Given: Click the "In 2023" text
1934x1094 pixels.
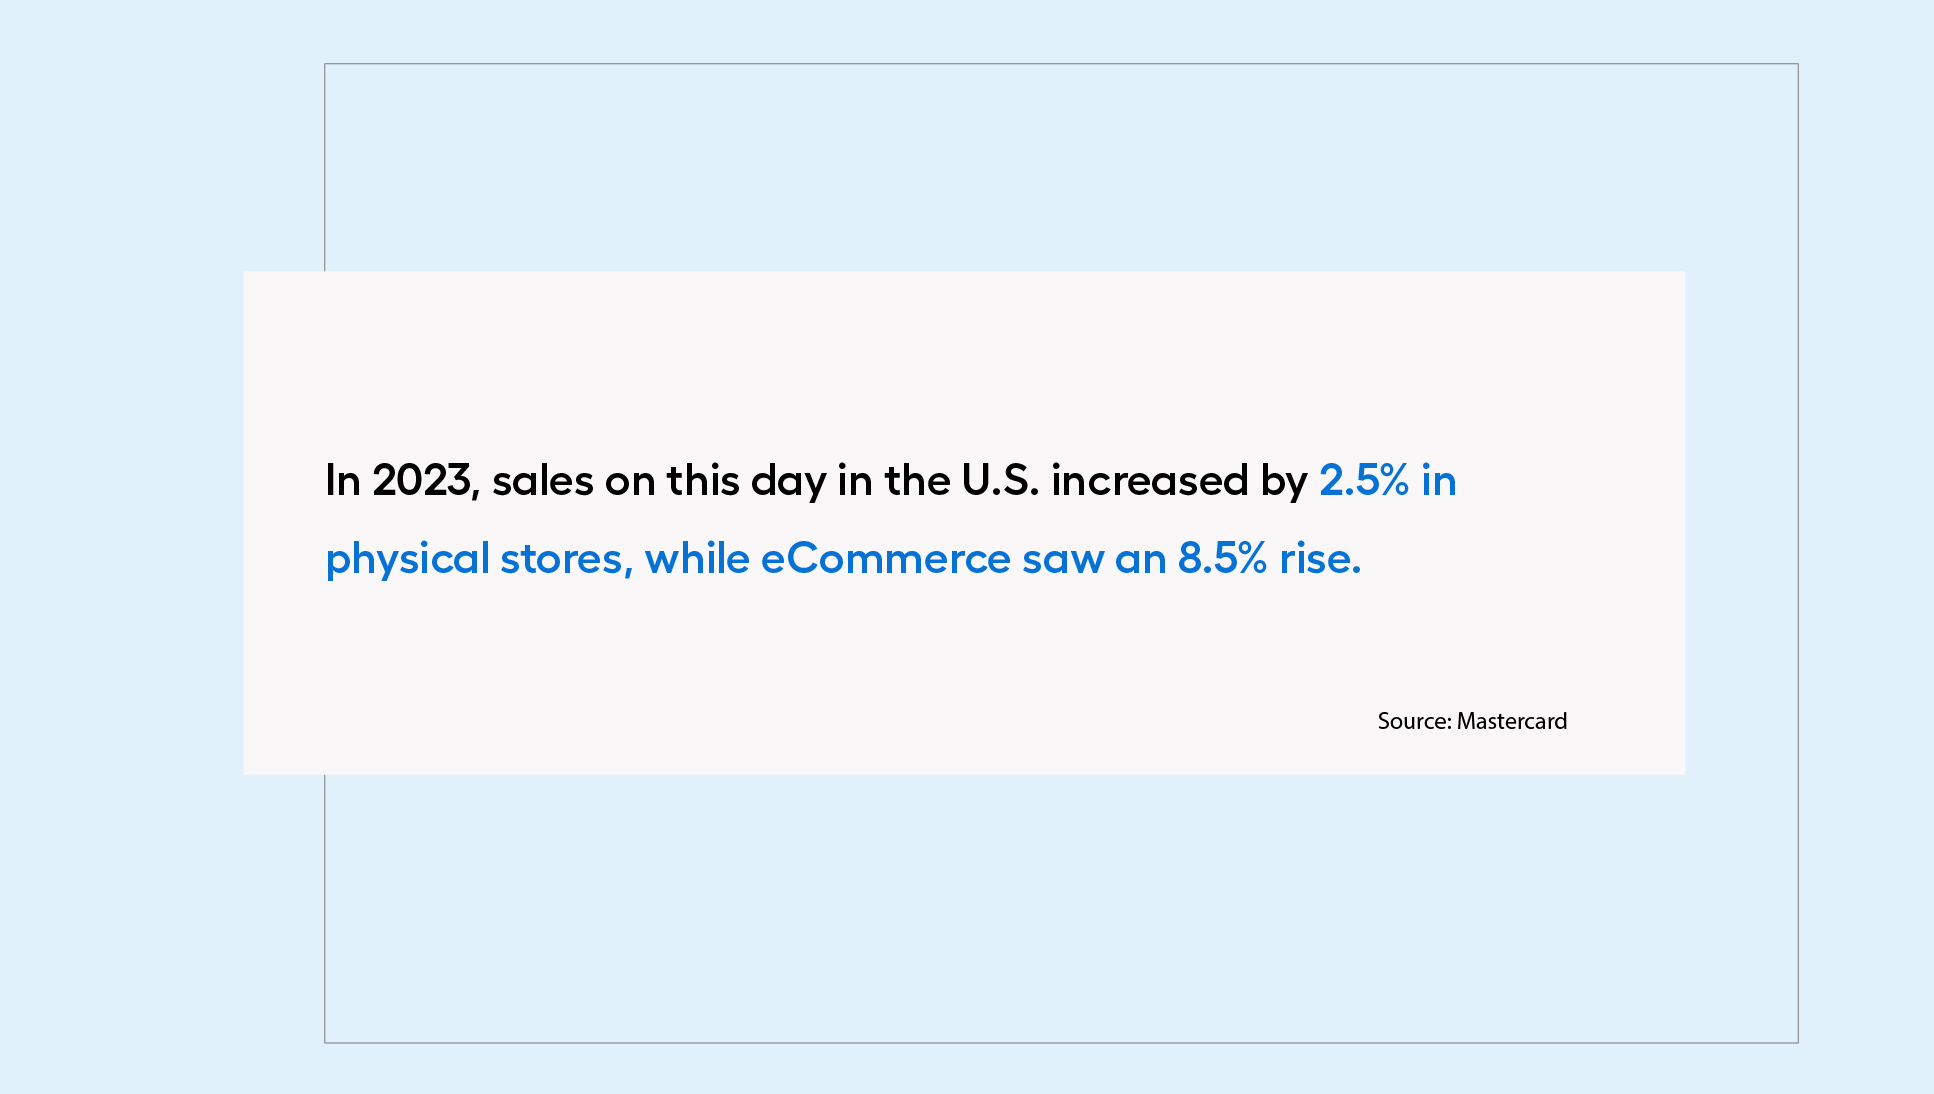Looking at the screenshot, I should tap(398, 481).
